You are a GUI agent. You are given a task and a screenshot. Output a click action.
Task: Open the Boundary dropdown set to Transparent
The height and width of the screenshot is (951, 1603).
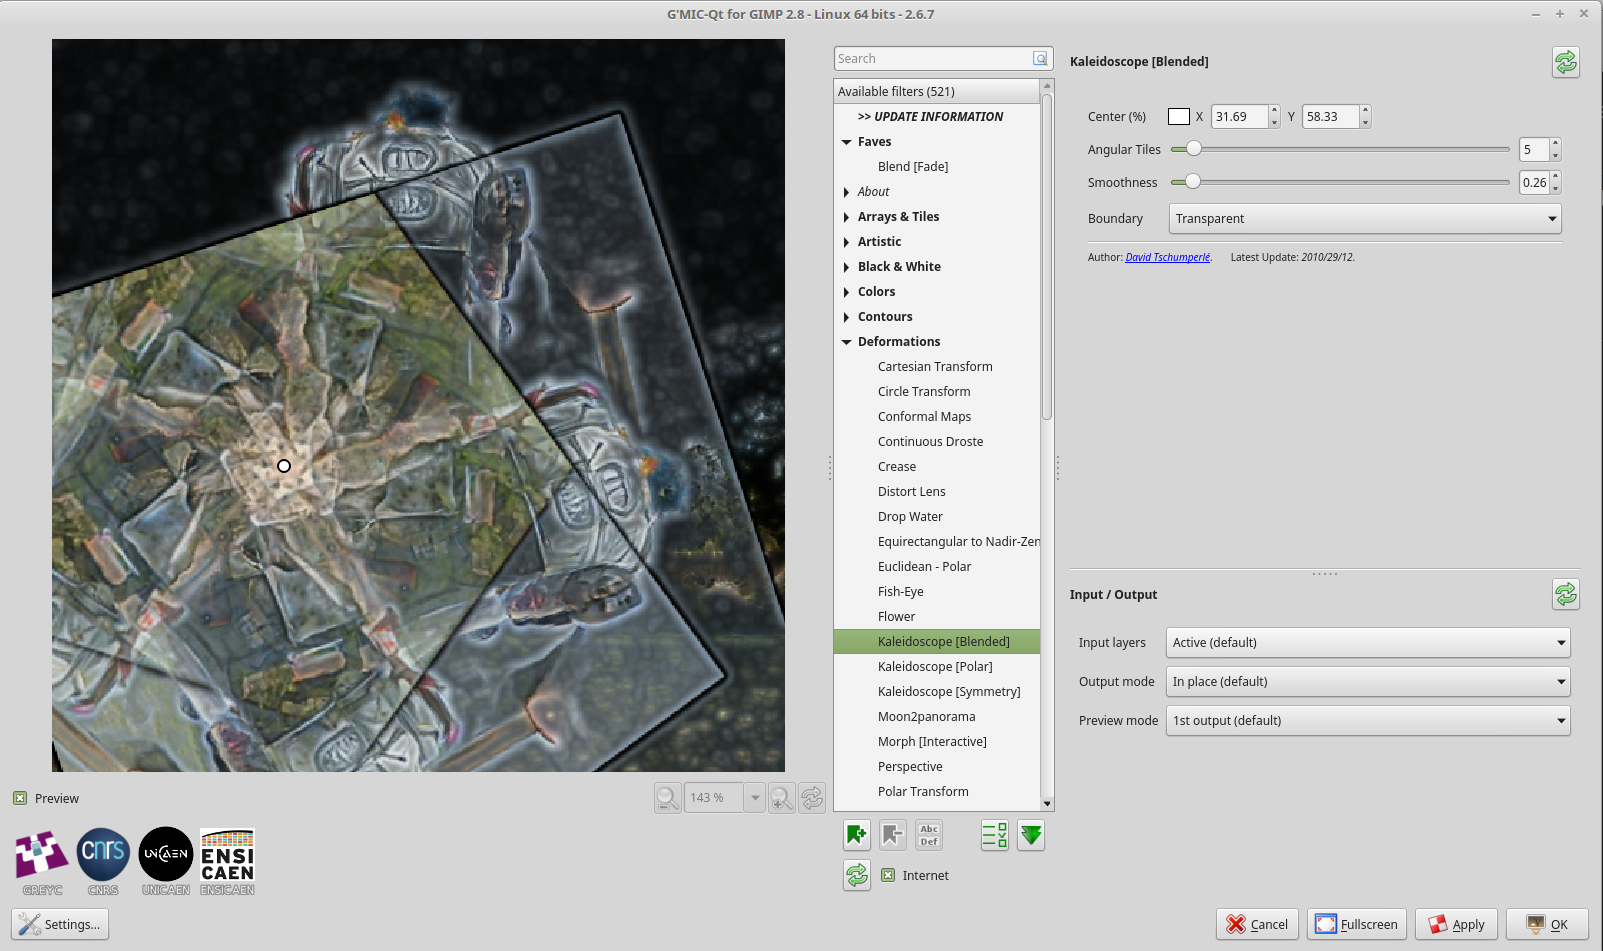[1364, 219]
